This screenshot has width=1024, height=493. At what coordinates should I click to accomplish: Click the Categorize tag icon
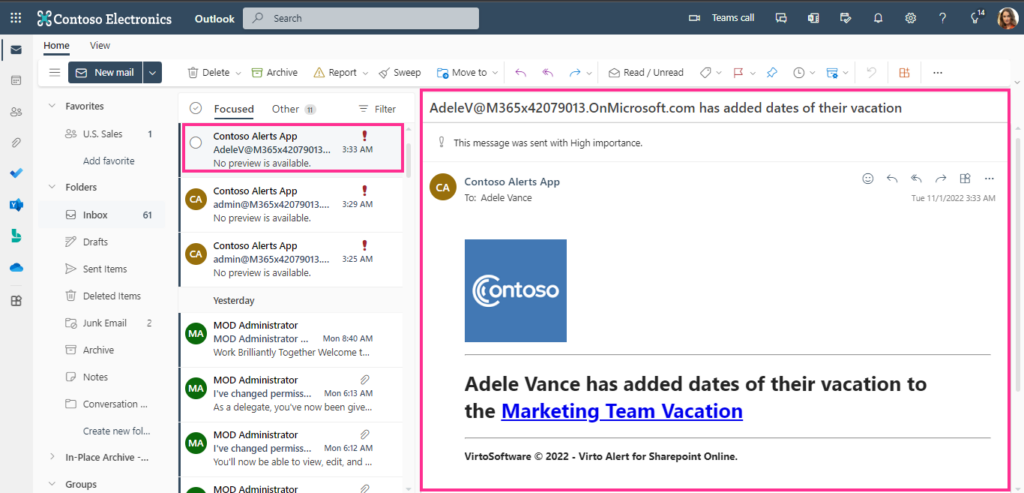tap(705, 72)
